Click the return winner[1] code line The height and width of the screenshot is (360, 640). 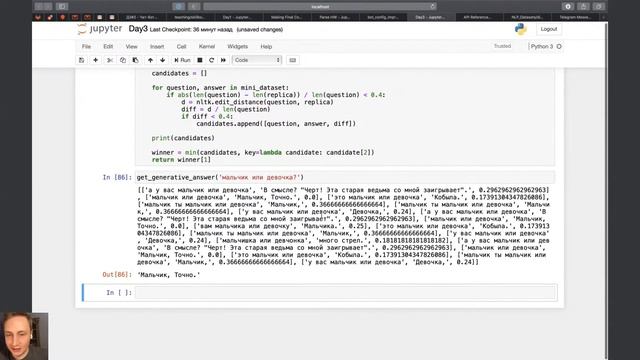(181, 160)
